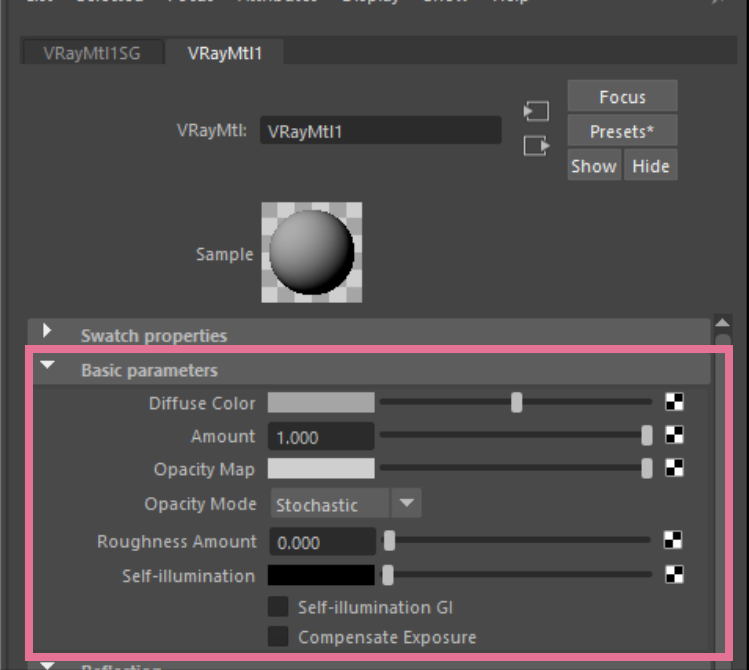Collapse the Basic parameters section
749x670 pixels.
pos(47,365)
